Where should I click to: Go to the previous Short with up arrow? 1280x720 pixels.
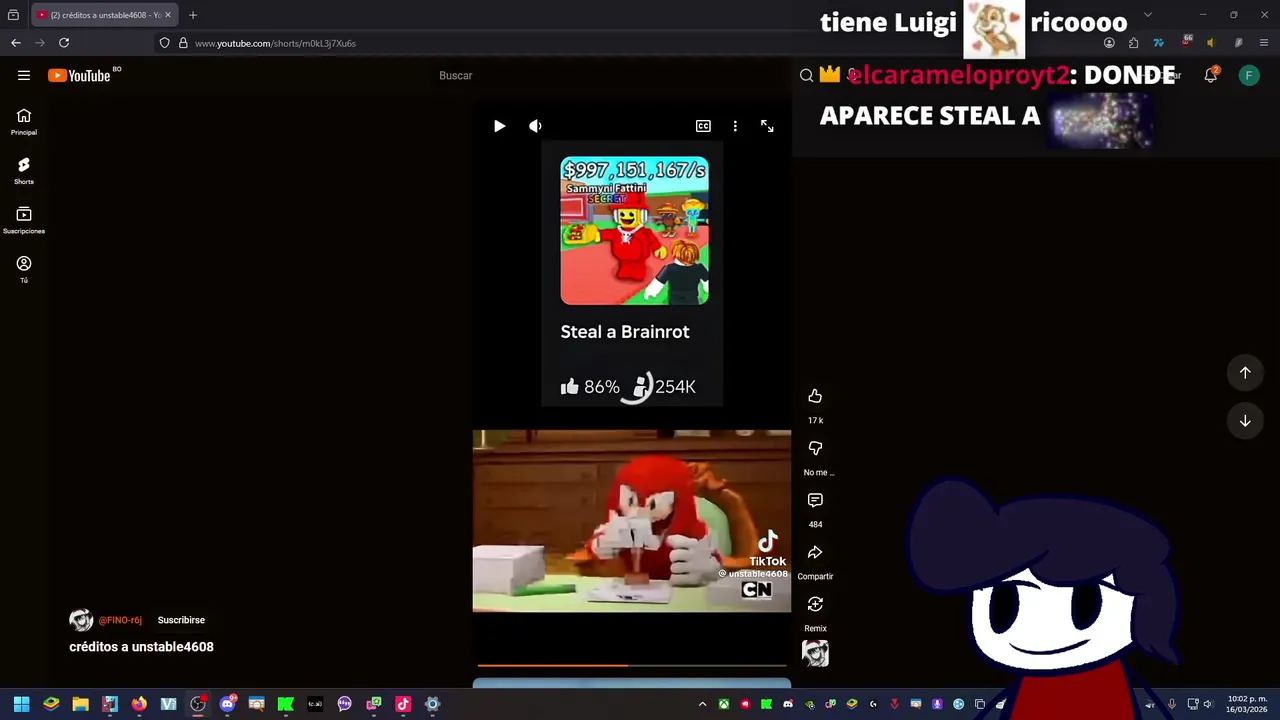(x=1245, y=373)
